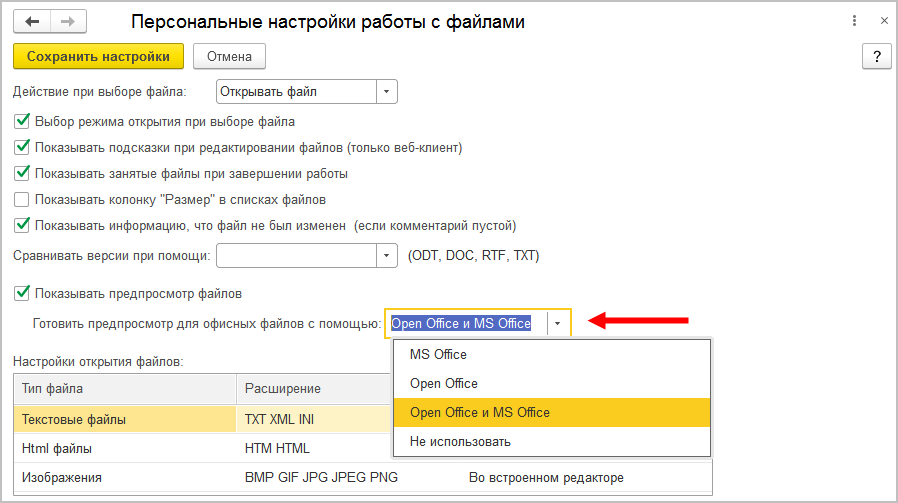Enable the "Показывать колонку Размер" checkbox

click(22, 199)
